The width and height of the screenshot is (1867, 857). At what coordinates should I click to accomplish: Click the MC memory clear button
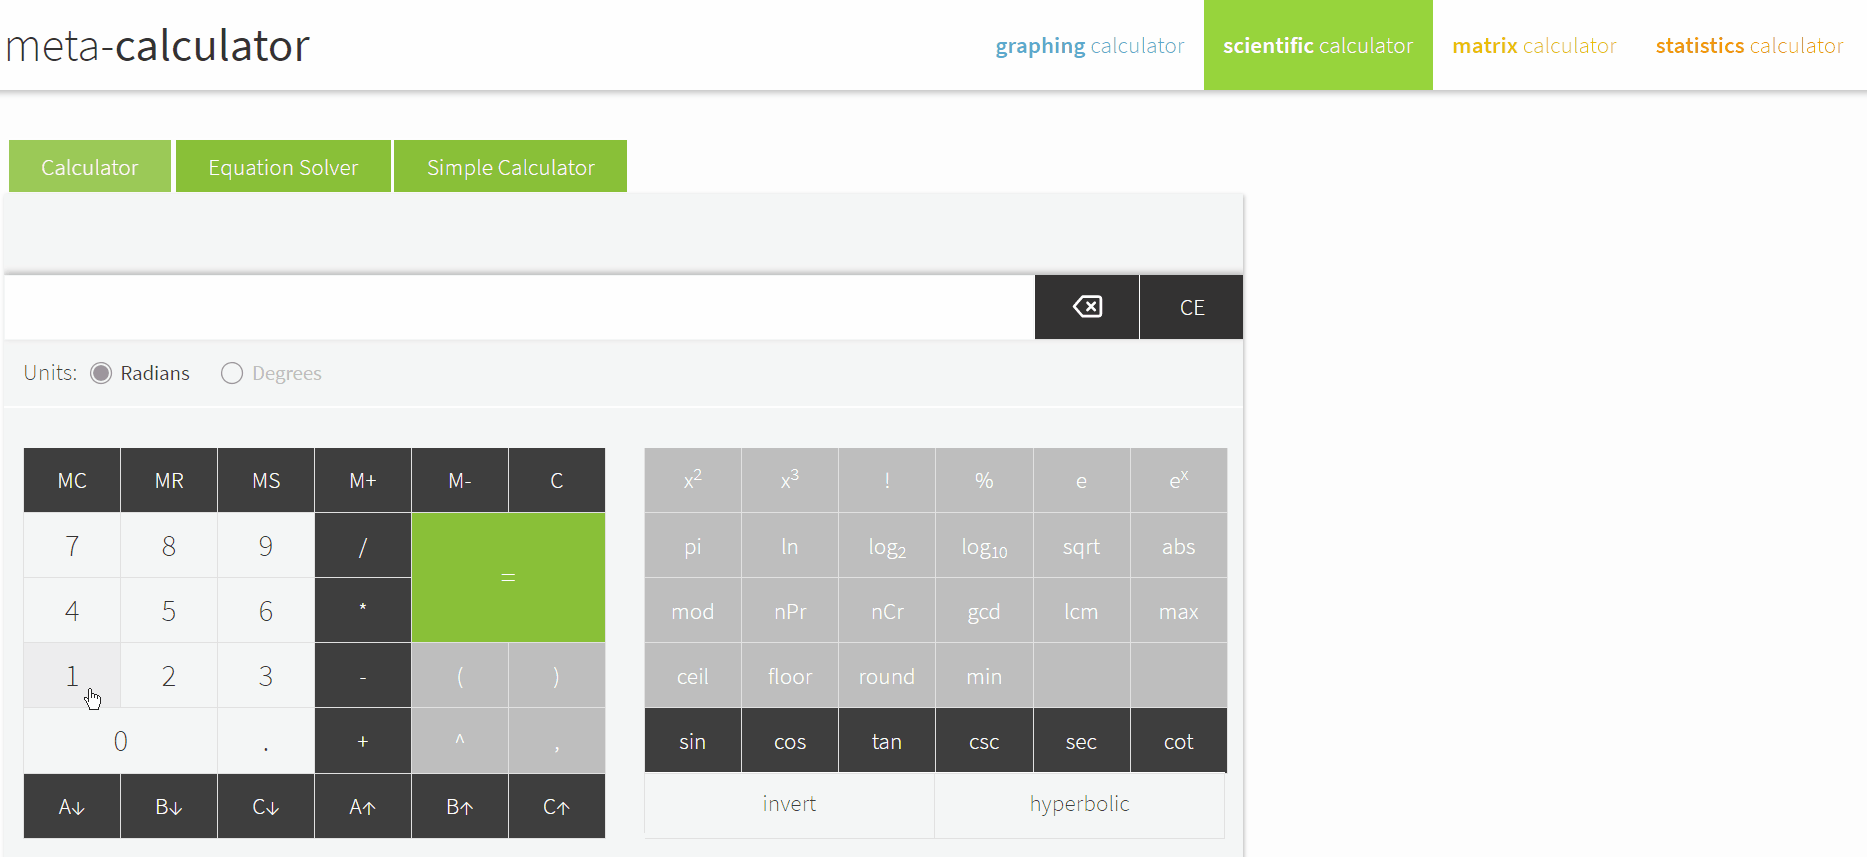[72, 480]
